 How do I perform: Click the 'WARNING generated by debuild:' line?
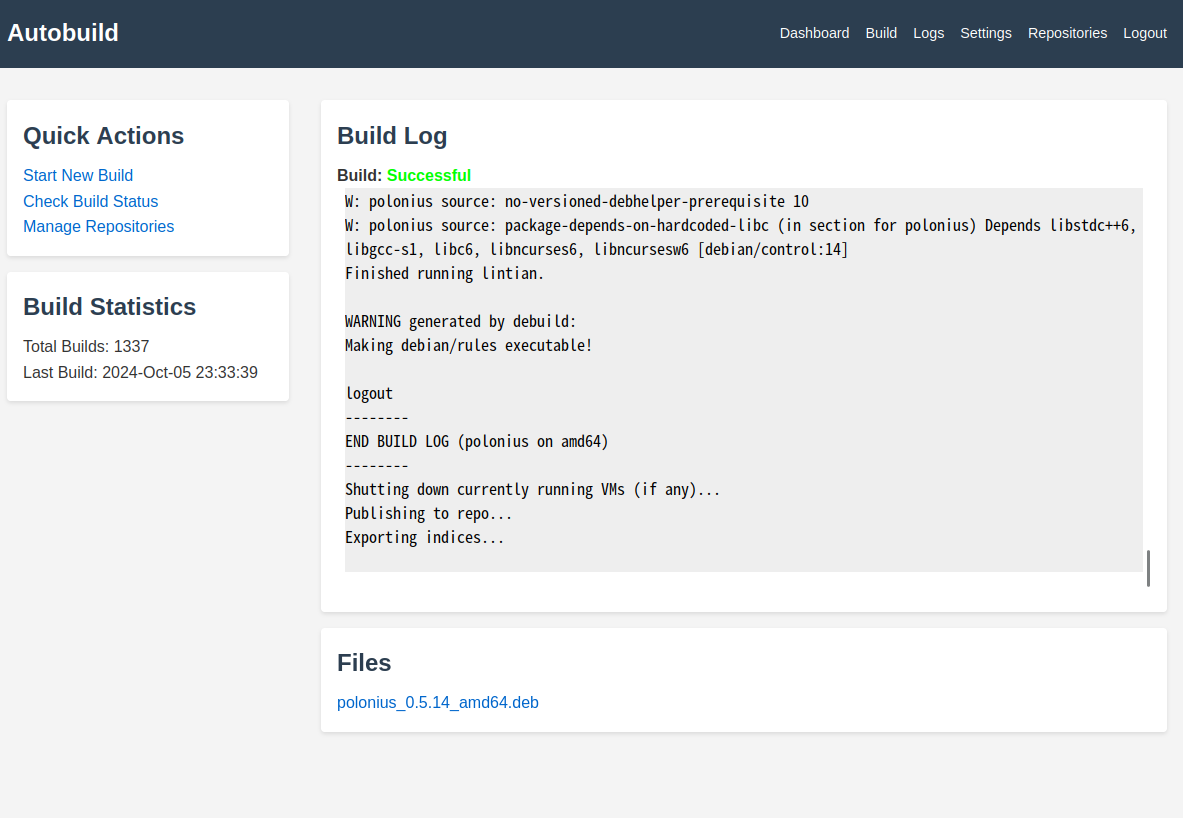[x=460, y=321]
